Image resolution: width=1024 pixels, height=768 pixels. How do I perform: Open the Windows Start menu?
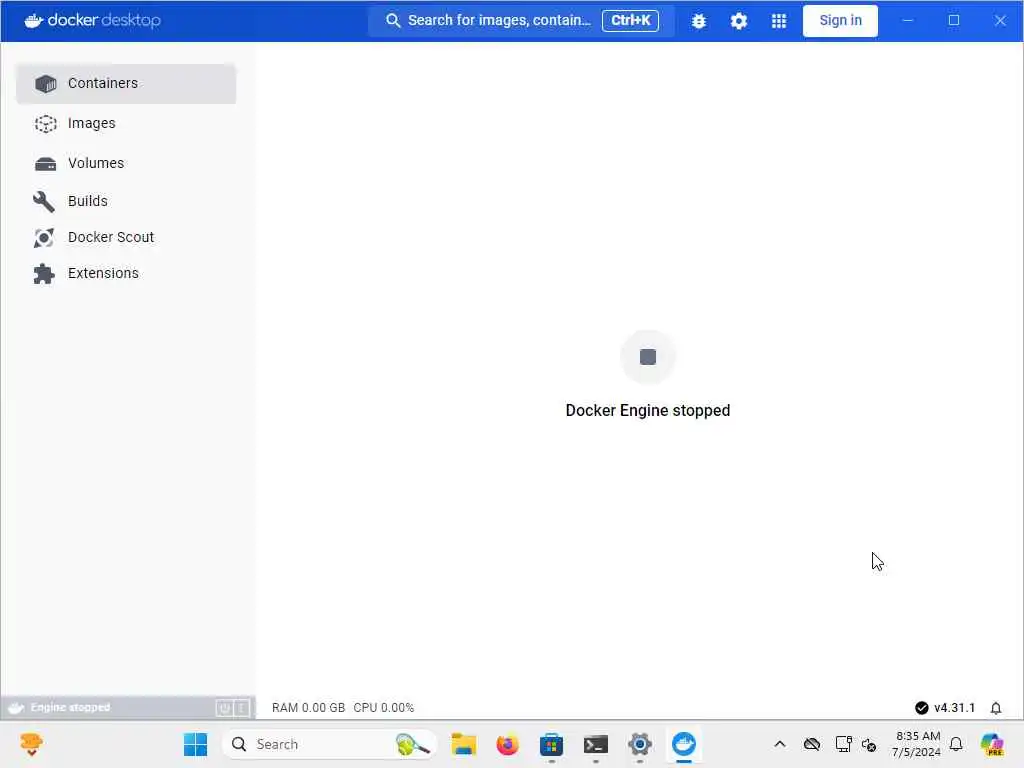(x=195, y=744)
